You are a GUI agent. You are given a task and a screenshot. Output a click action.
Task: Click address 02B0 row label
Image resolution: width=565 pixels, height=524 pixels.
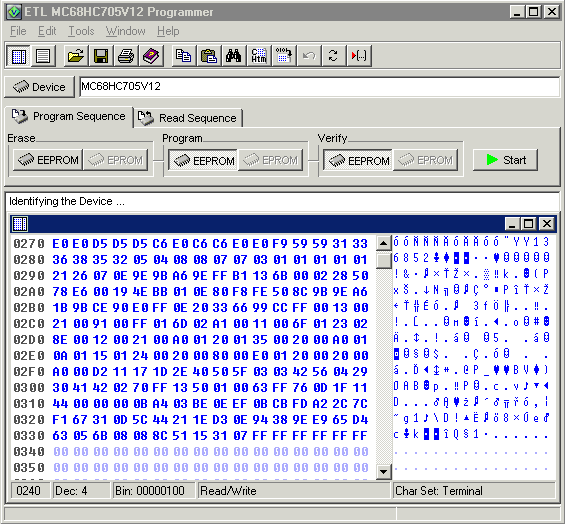click(x=29, y=307)
